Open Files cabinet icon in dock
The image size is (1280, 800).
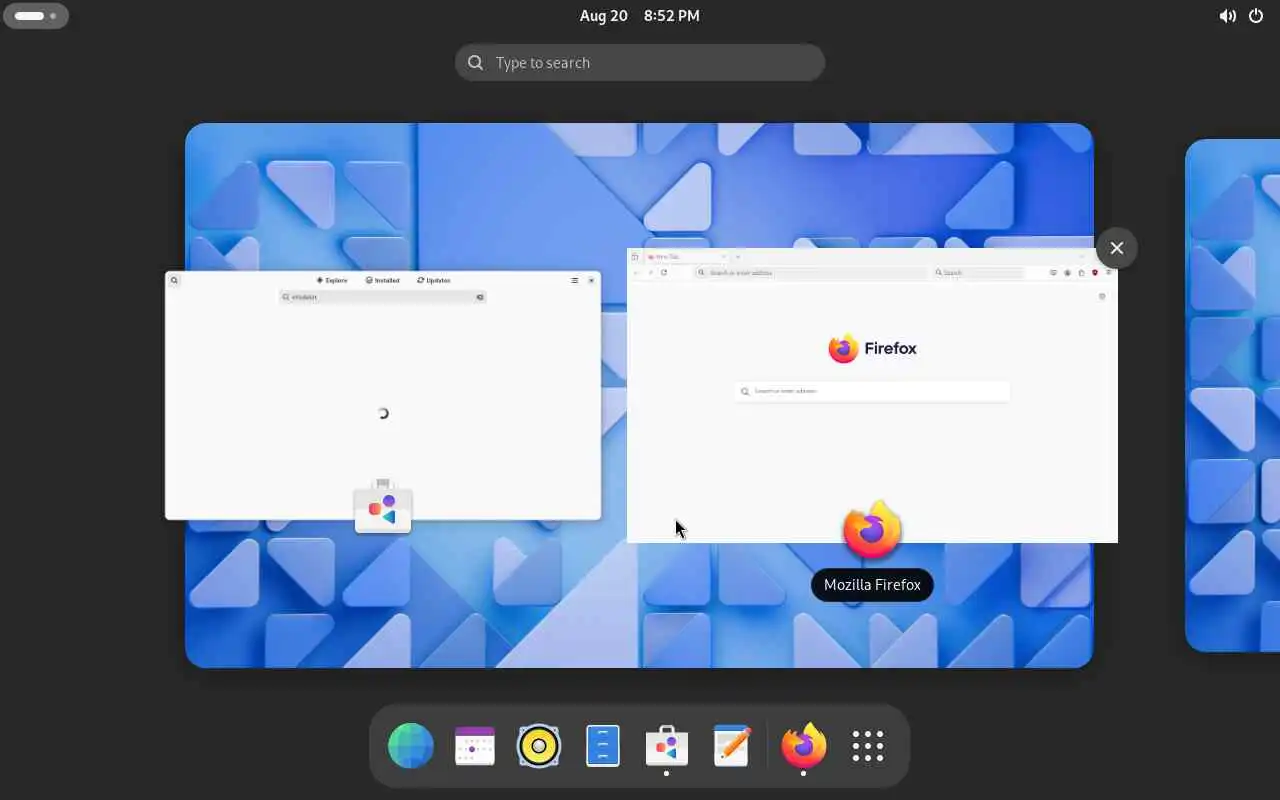pyautogui.click(x=603, y=746)
